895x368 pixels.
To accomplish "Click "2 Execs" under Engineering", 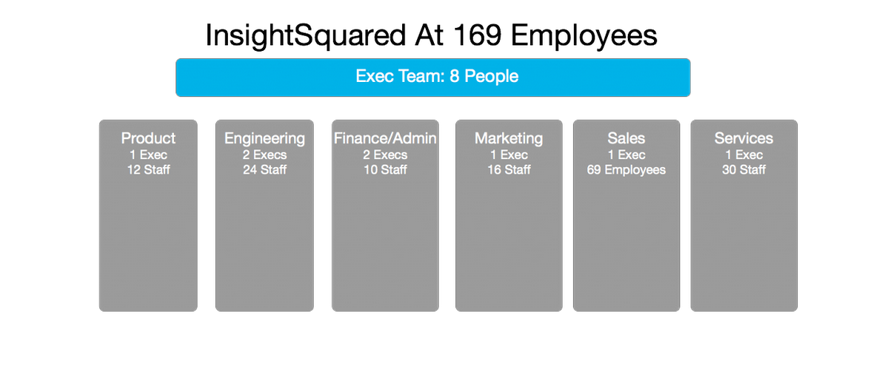I will [x=264, y=155].
